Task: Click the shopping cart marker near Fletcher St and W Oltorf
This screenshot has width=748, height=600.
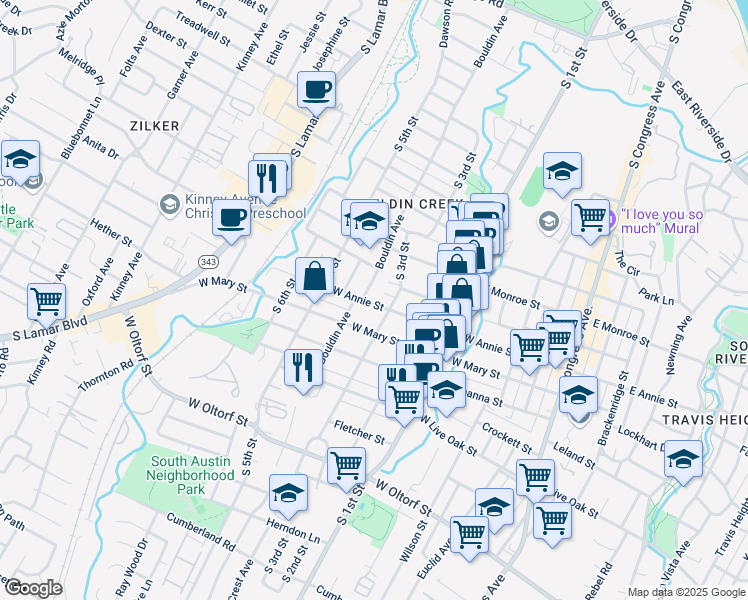Action: pyautogui.click(x=347, y=467)
